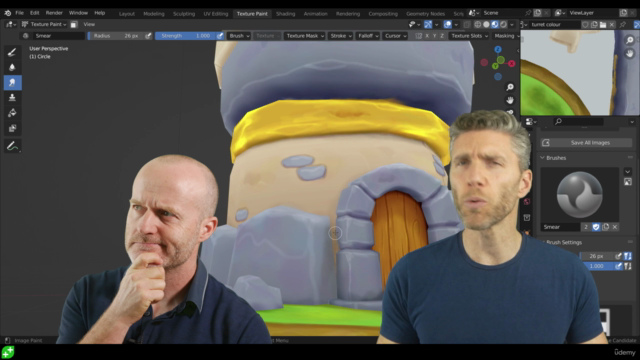640x360 pixels.
Task: Click the Save All Images button
Action: [587, 142]
